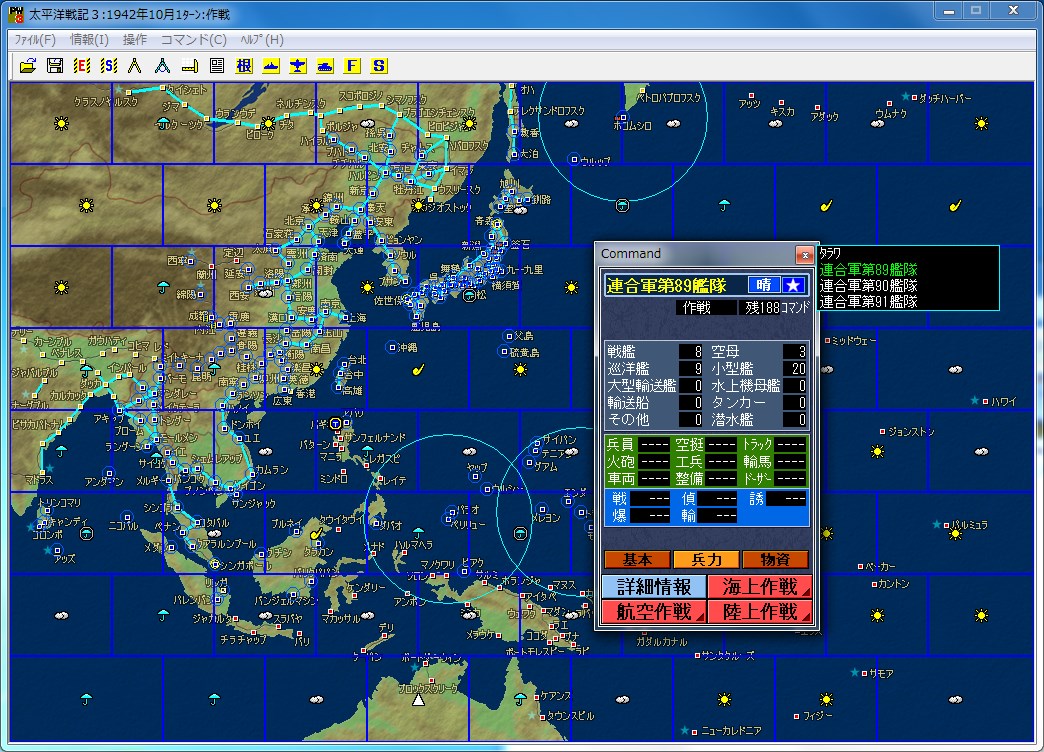Switch to the 基本 tab
Image resolution: width=1044 pixels, height=752 pixels.
tap(637, 560)
